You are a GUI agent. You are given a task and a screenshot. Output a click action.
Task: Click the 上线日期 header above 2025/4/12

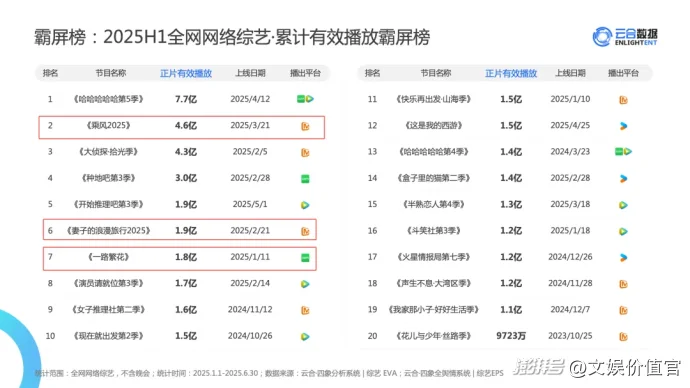(250, 73)
